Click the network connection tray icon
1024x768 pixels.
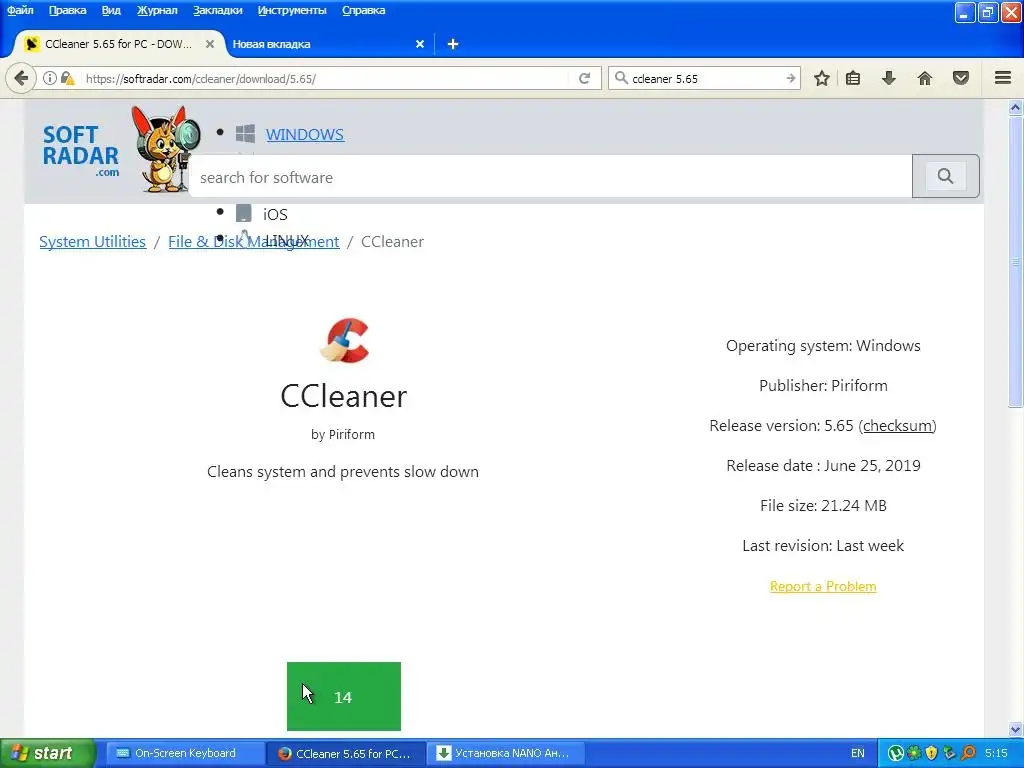coord(950,753)
